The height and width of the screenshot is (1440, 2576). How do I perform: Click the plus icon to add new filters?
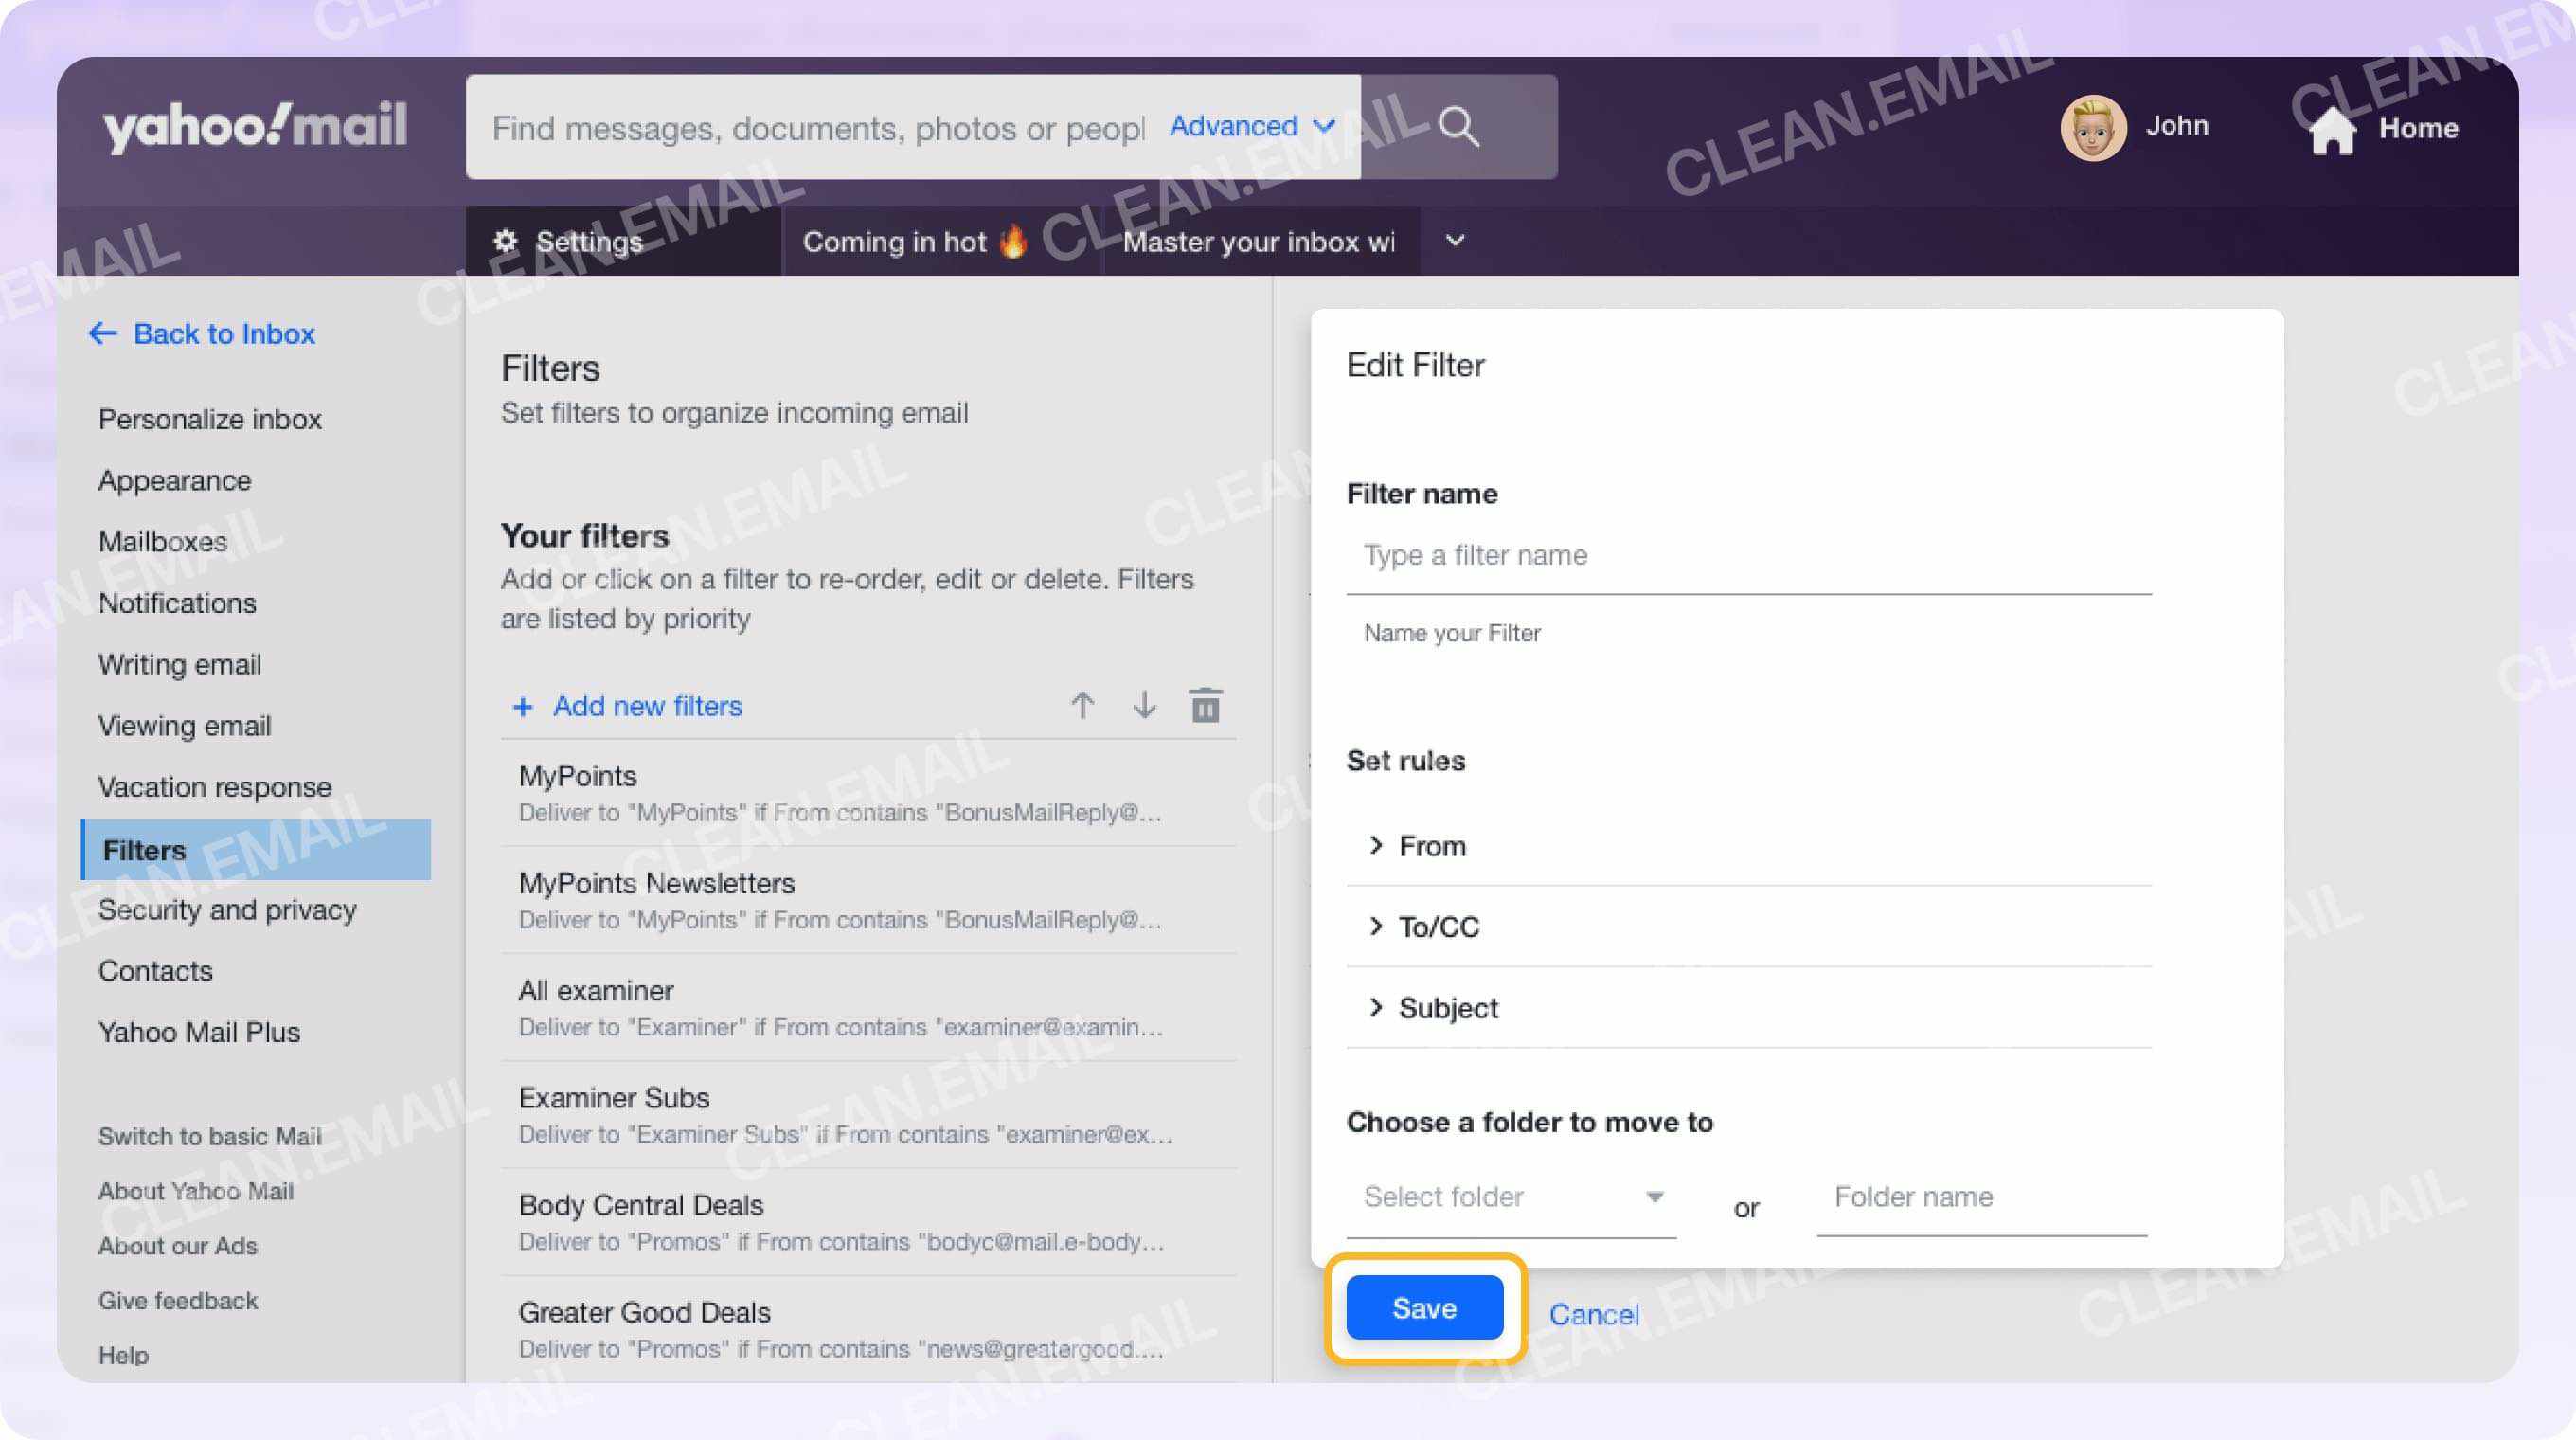pos(523,706)
